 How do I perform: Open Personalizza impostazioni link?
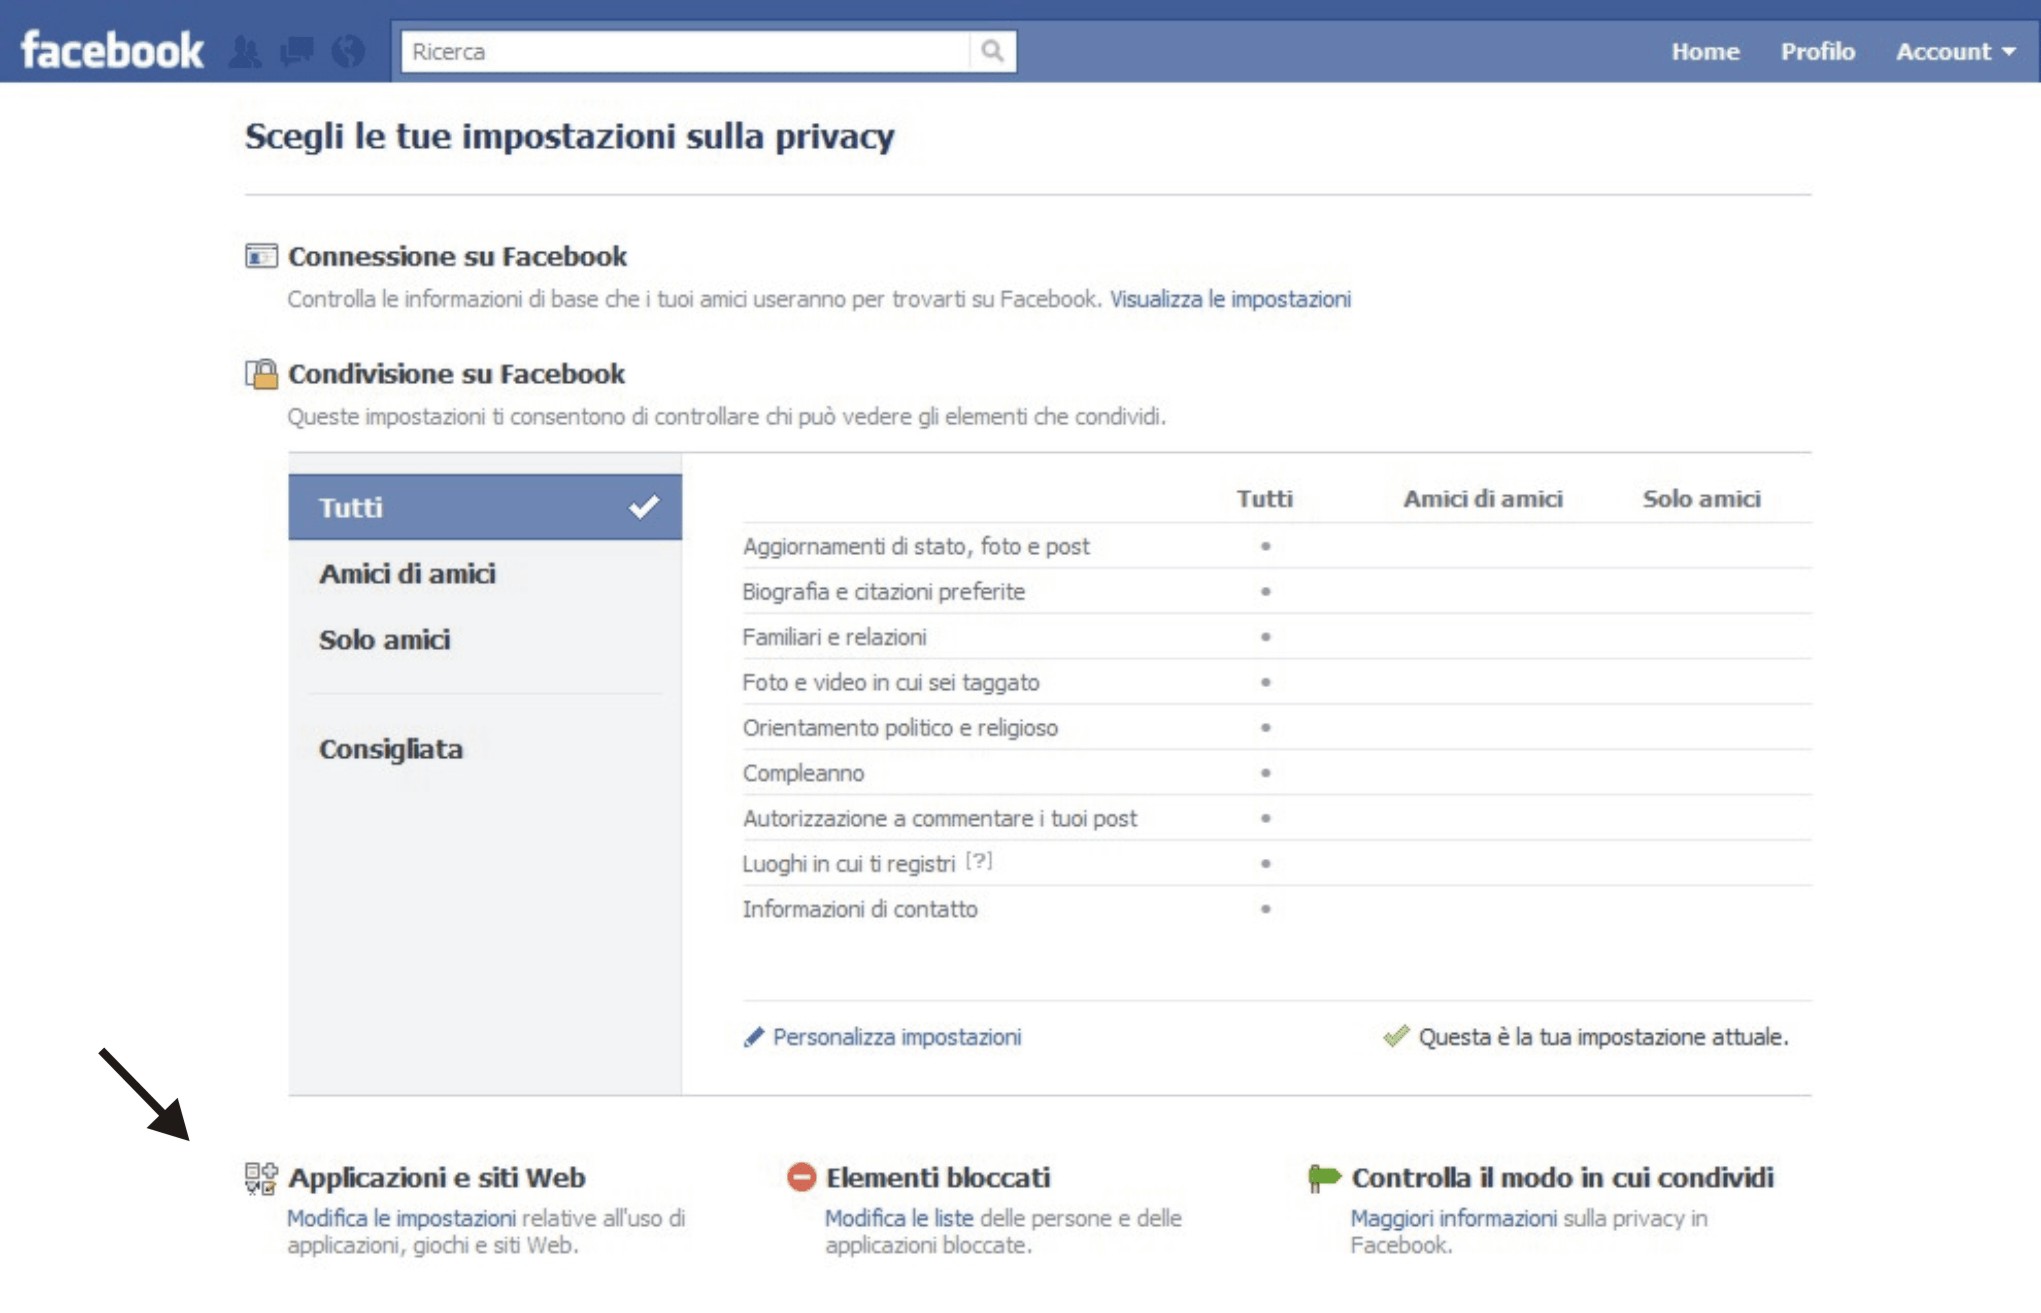897,1037
